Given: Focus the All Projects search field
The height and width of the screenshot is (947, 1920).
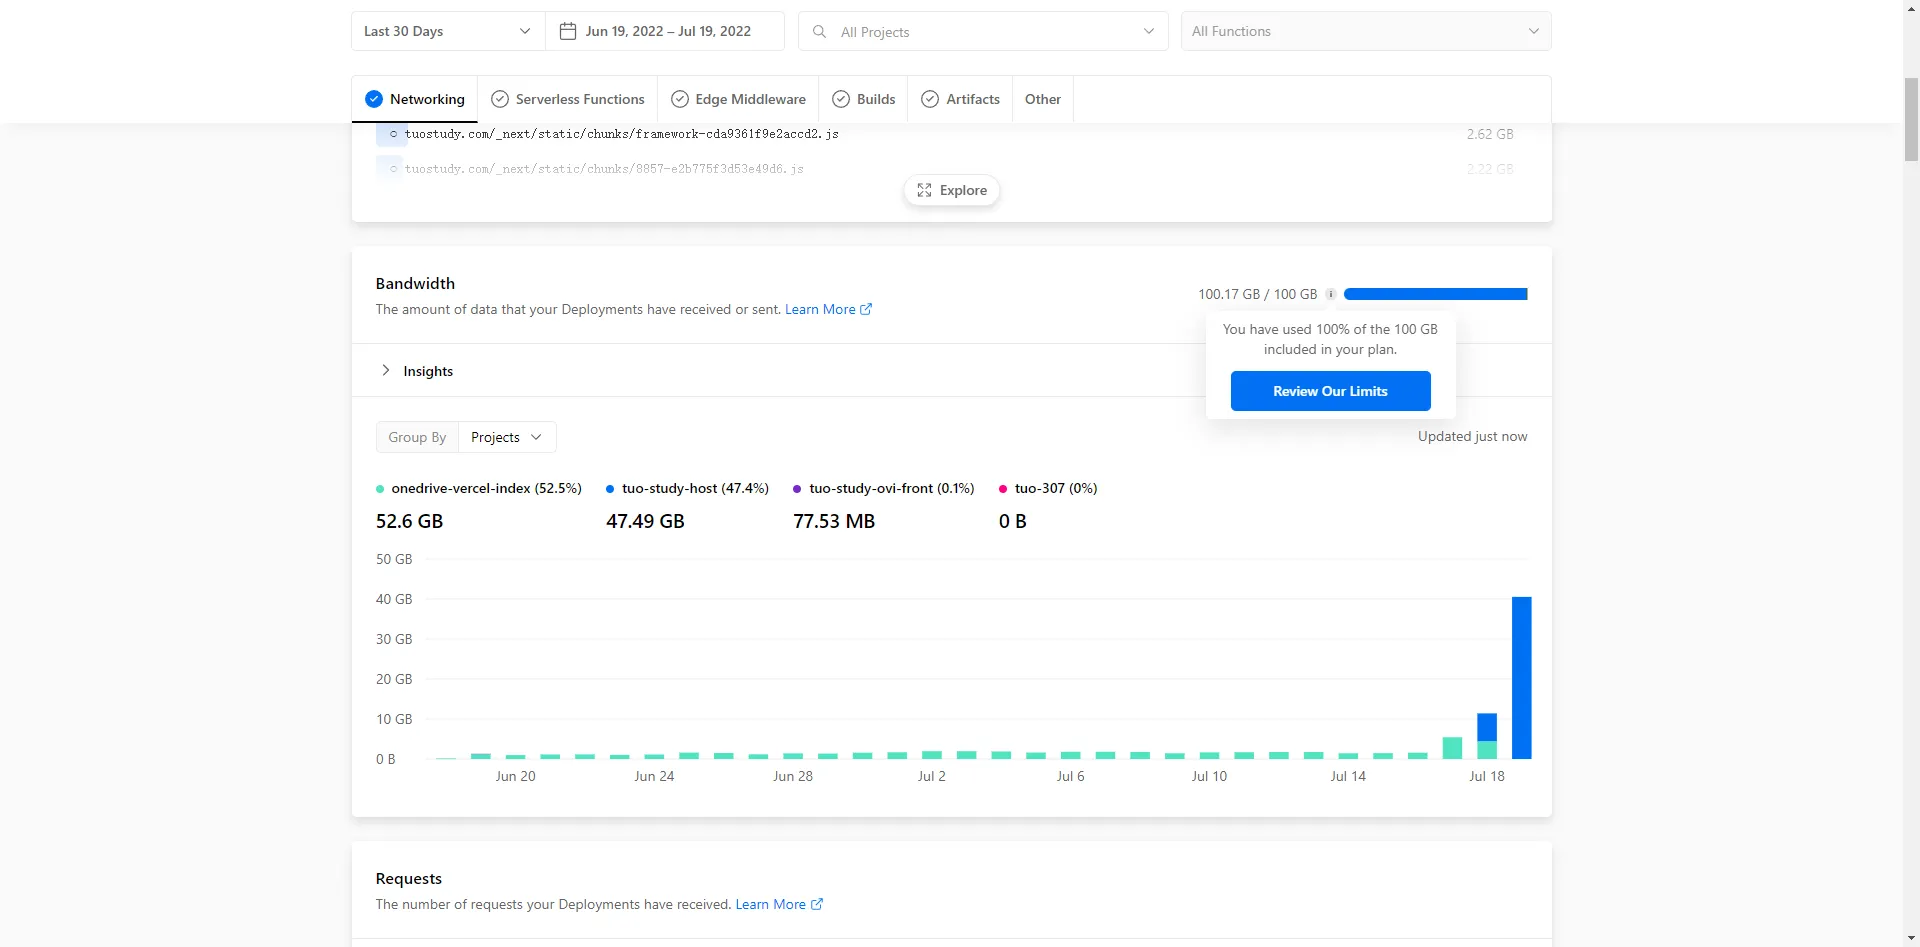Looking at the screenshot, I should tap(983, 31).
